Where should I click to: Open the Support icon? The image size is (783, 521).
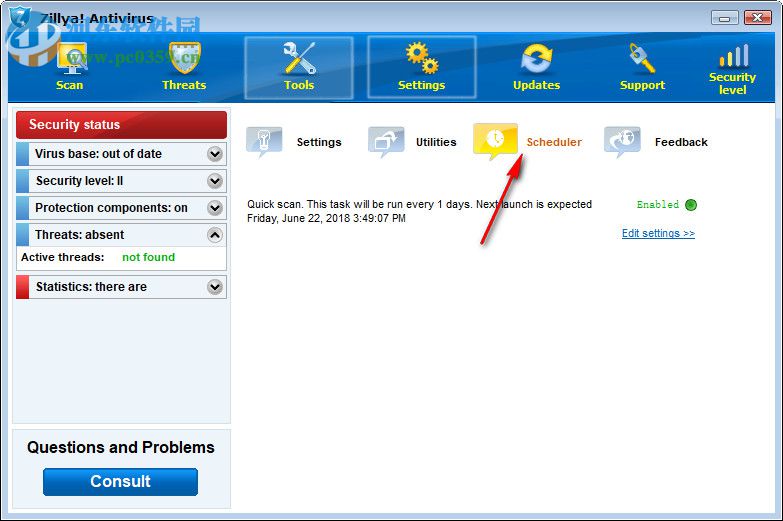[642, 58]
